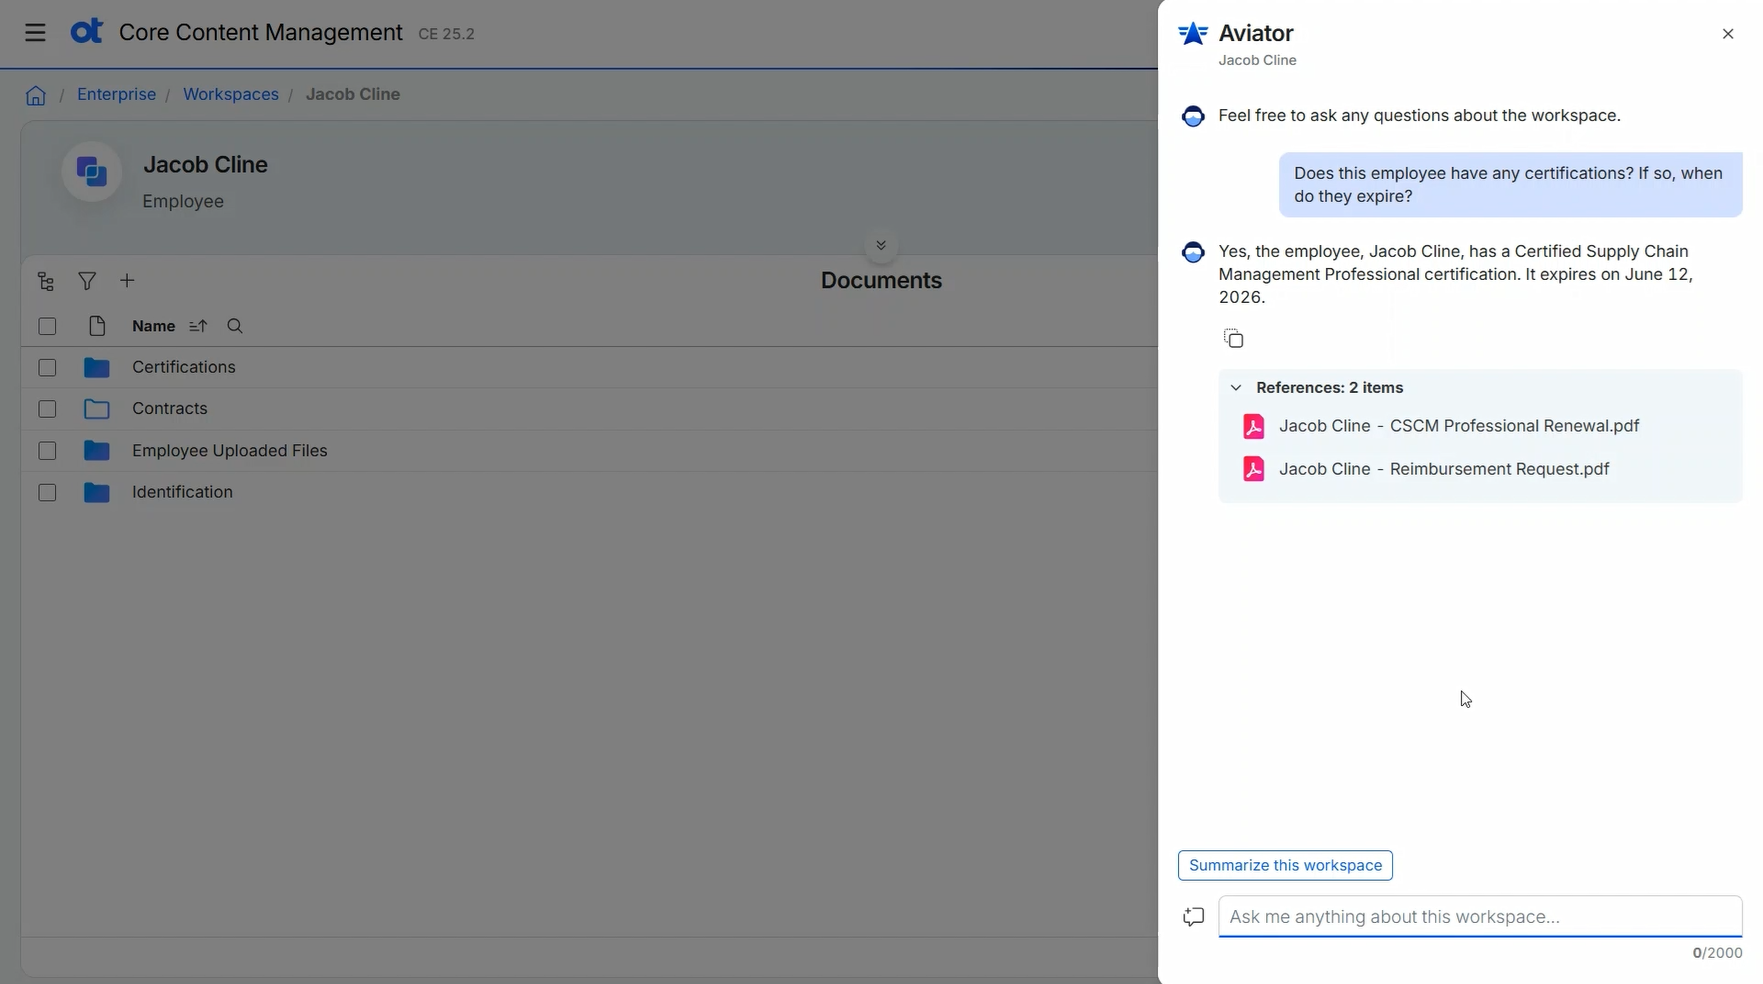Screen dimensions: 1763x984
Task: Toggle the name sort order icon
Action: pyautogui.click(x=198, y=326)
